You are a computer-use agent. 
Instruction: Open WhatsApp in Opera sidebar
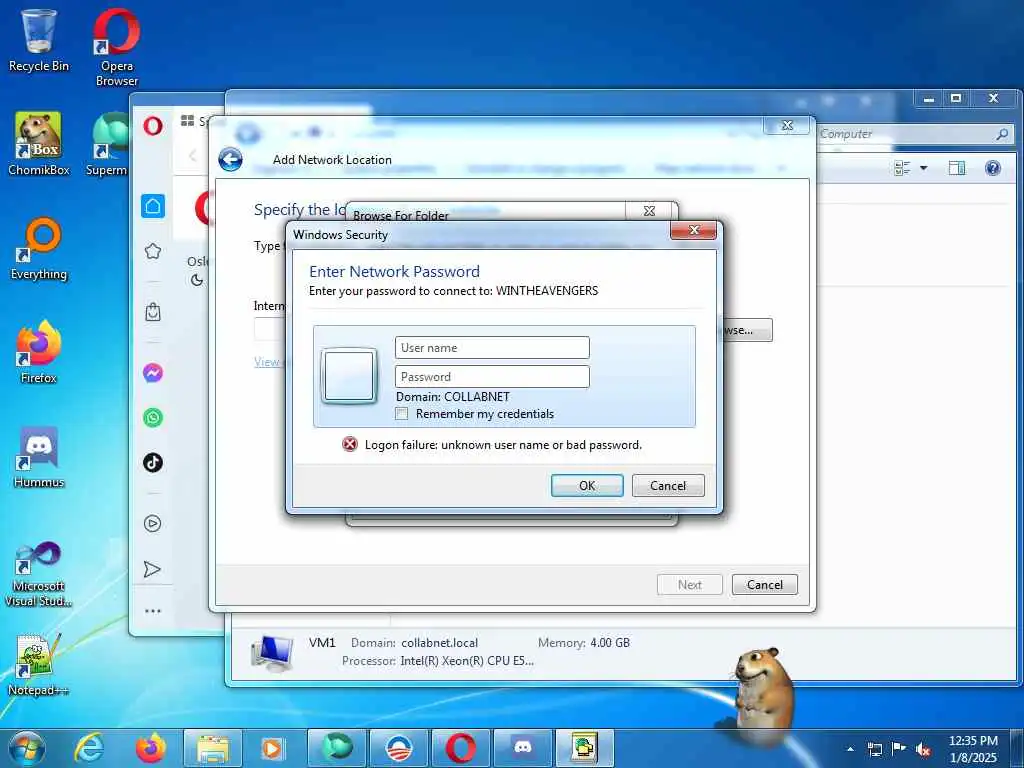[153, 417]
